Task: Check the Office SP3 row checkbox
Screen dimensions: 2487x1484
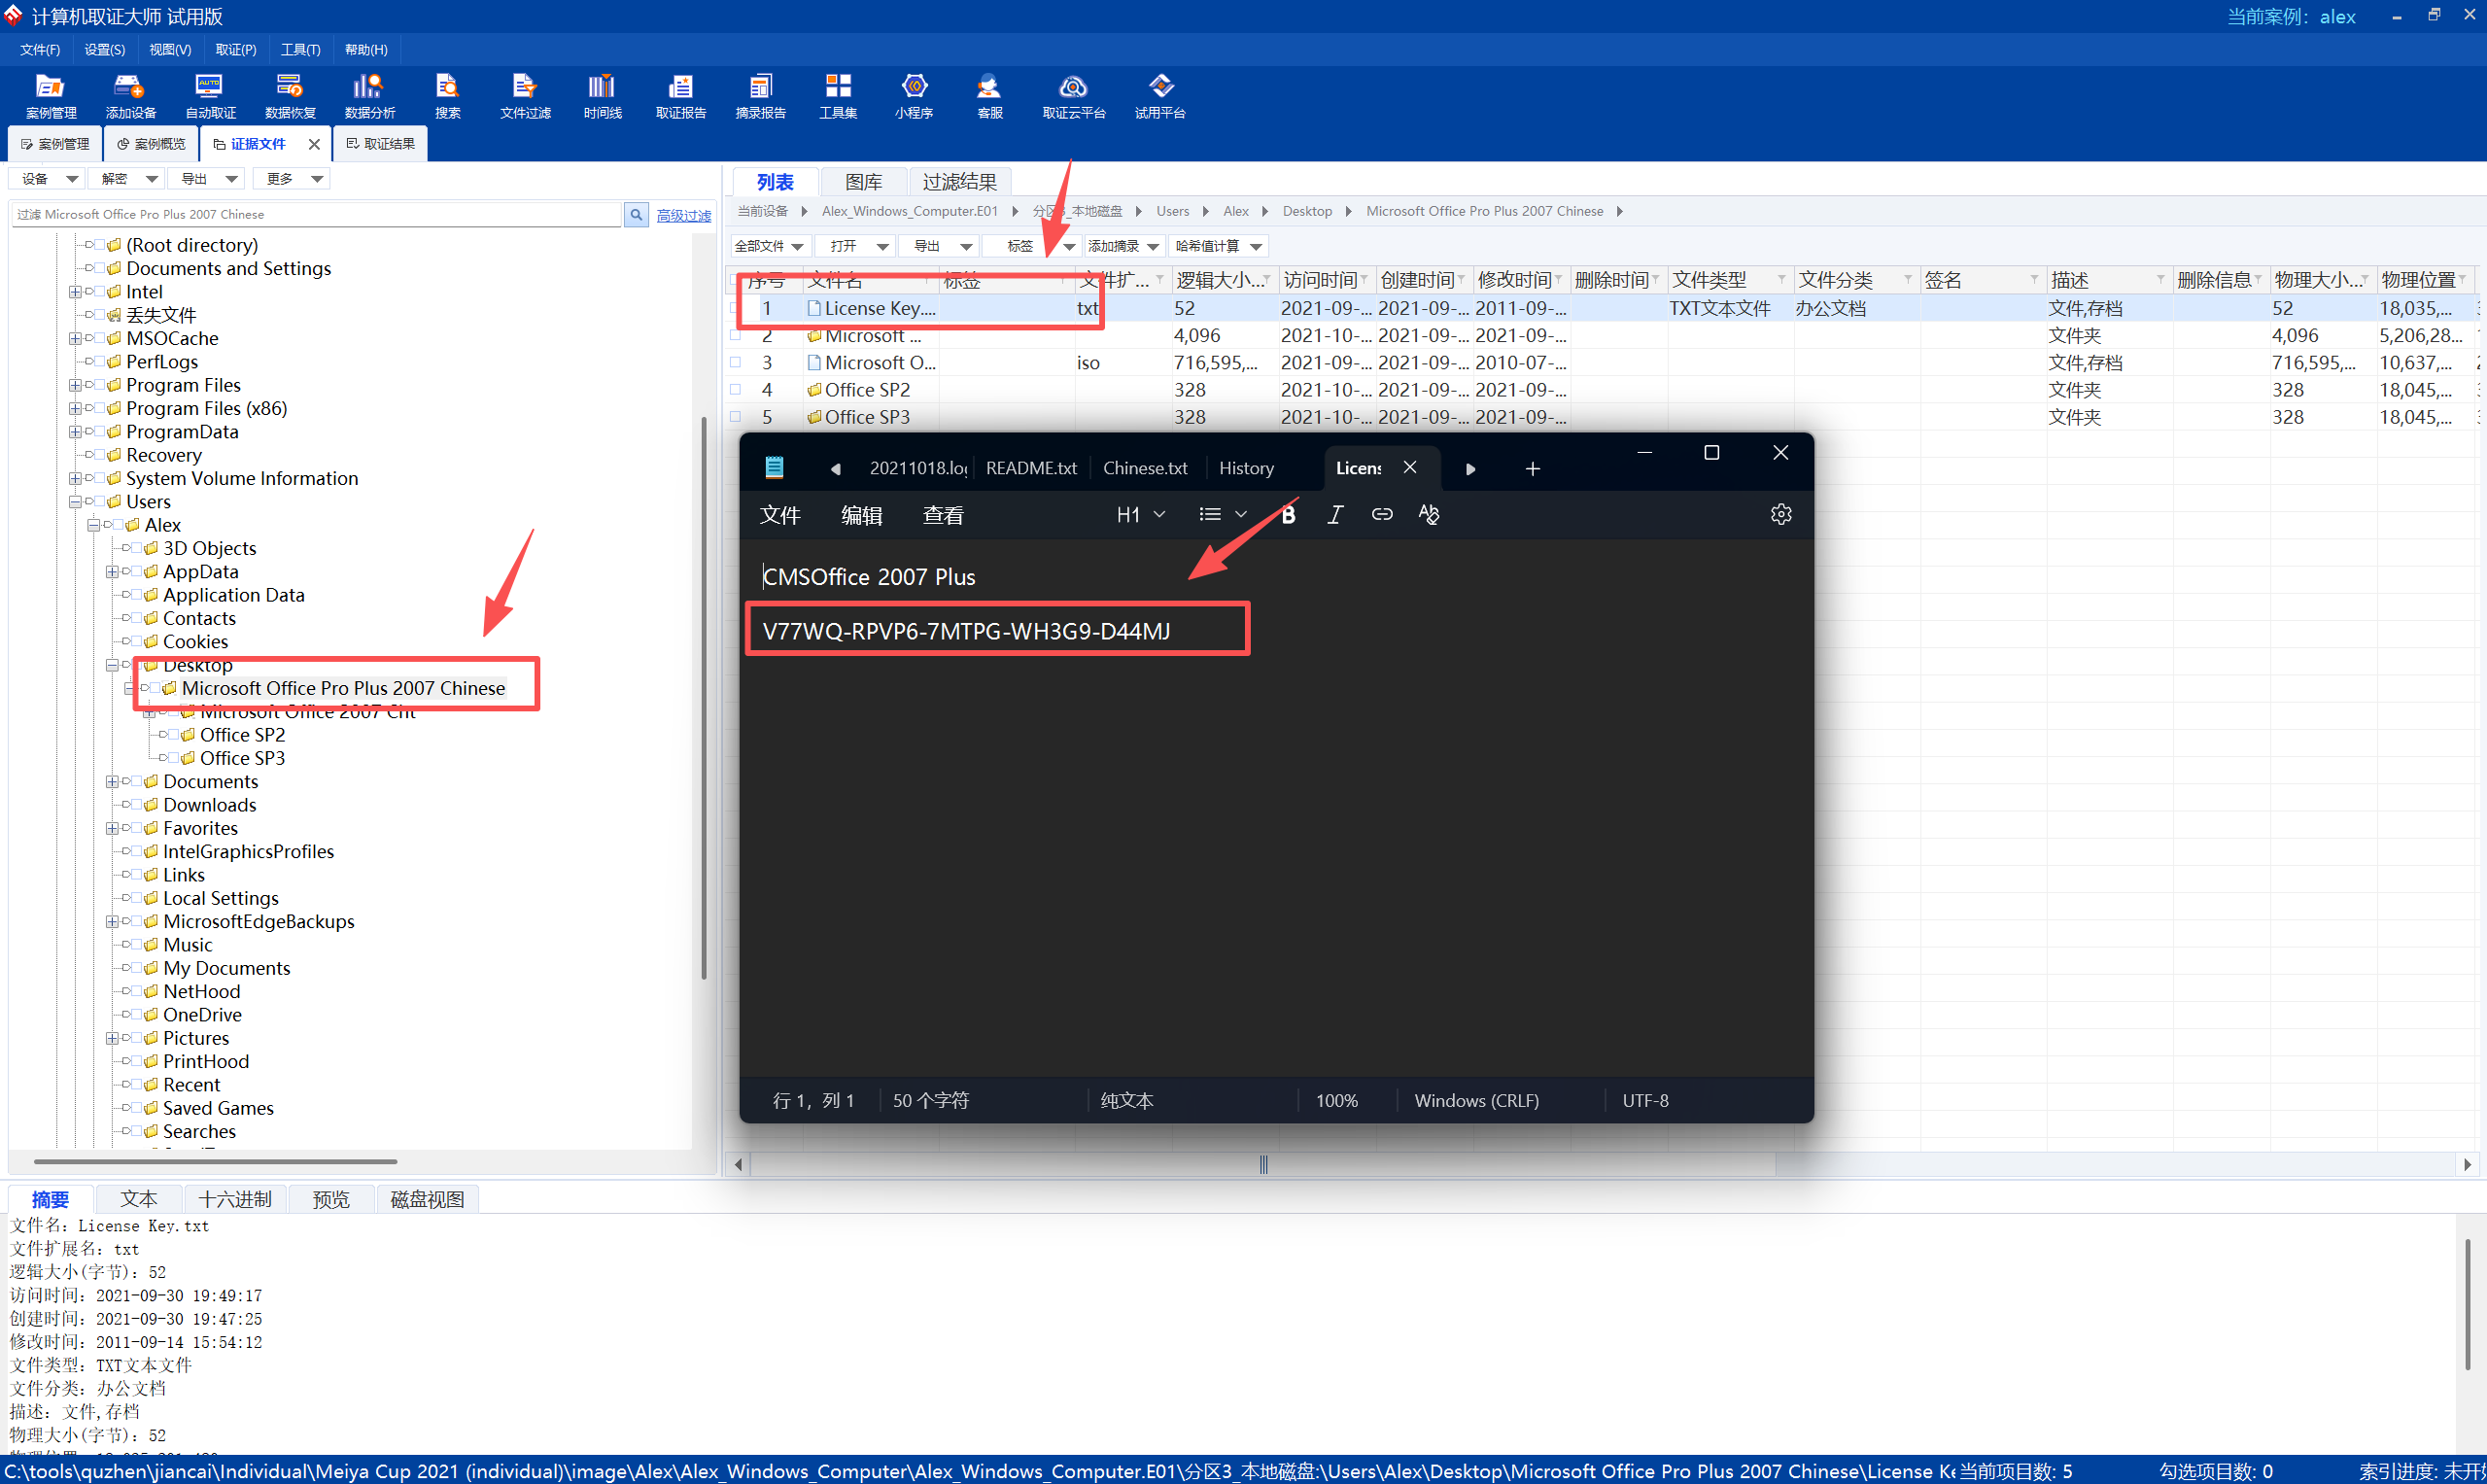Action: 736,416
